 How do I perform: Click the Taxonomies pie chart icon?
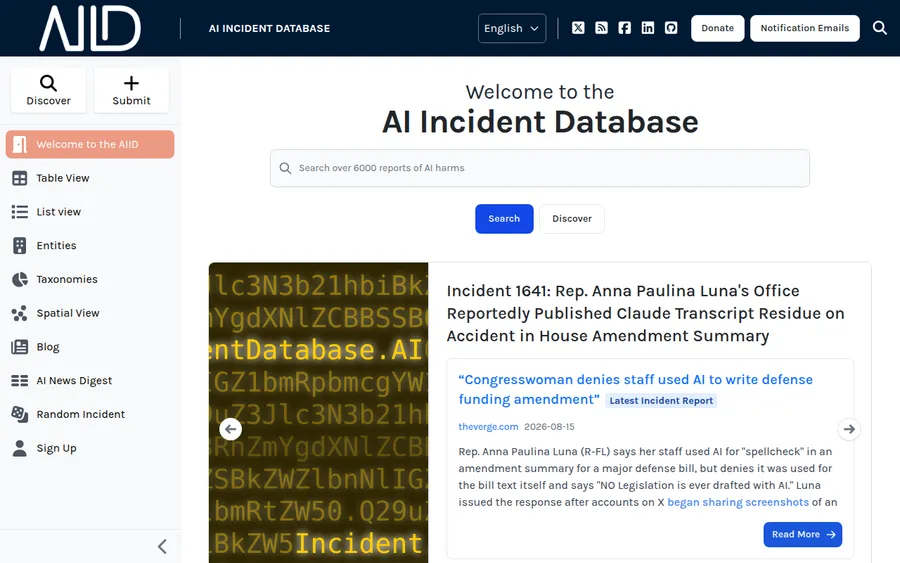pos(20,279)
